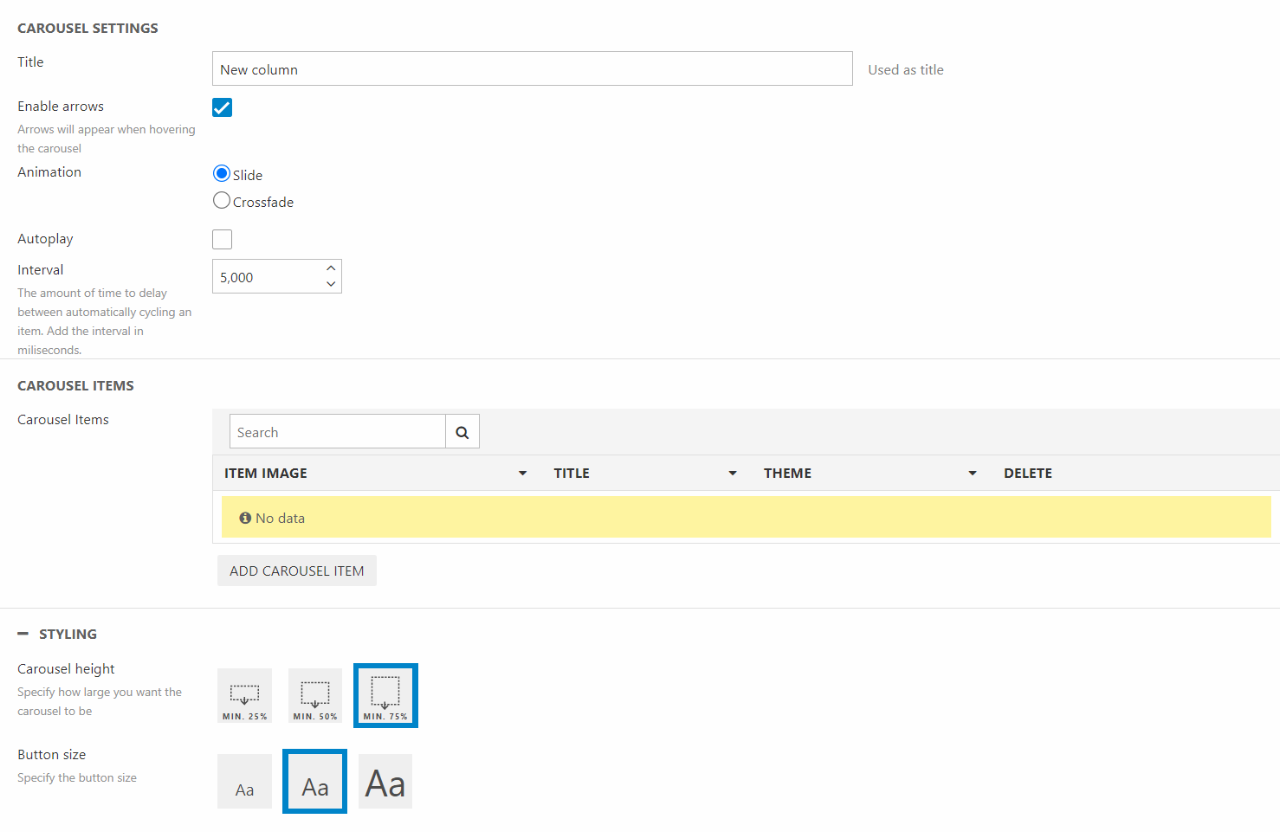Increase the Interval value with up arrow
The width and height of the screenshot is (1280, 832).
(x=331, y=269)
